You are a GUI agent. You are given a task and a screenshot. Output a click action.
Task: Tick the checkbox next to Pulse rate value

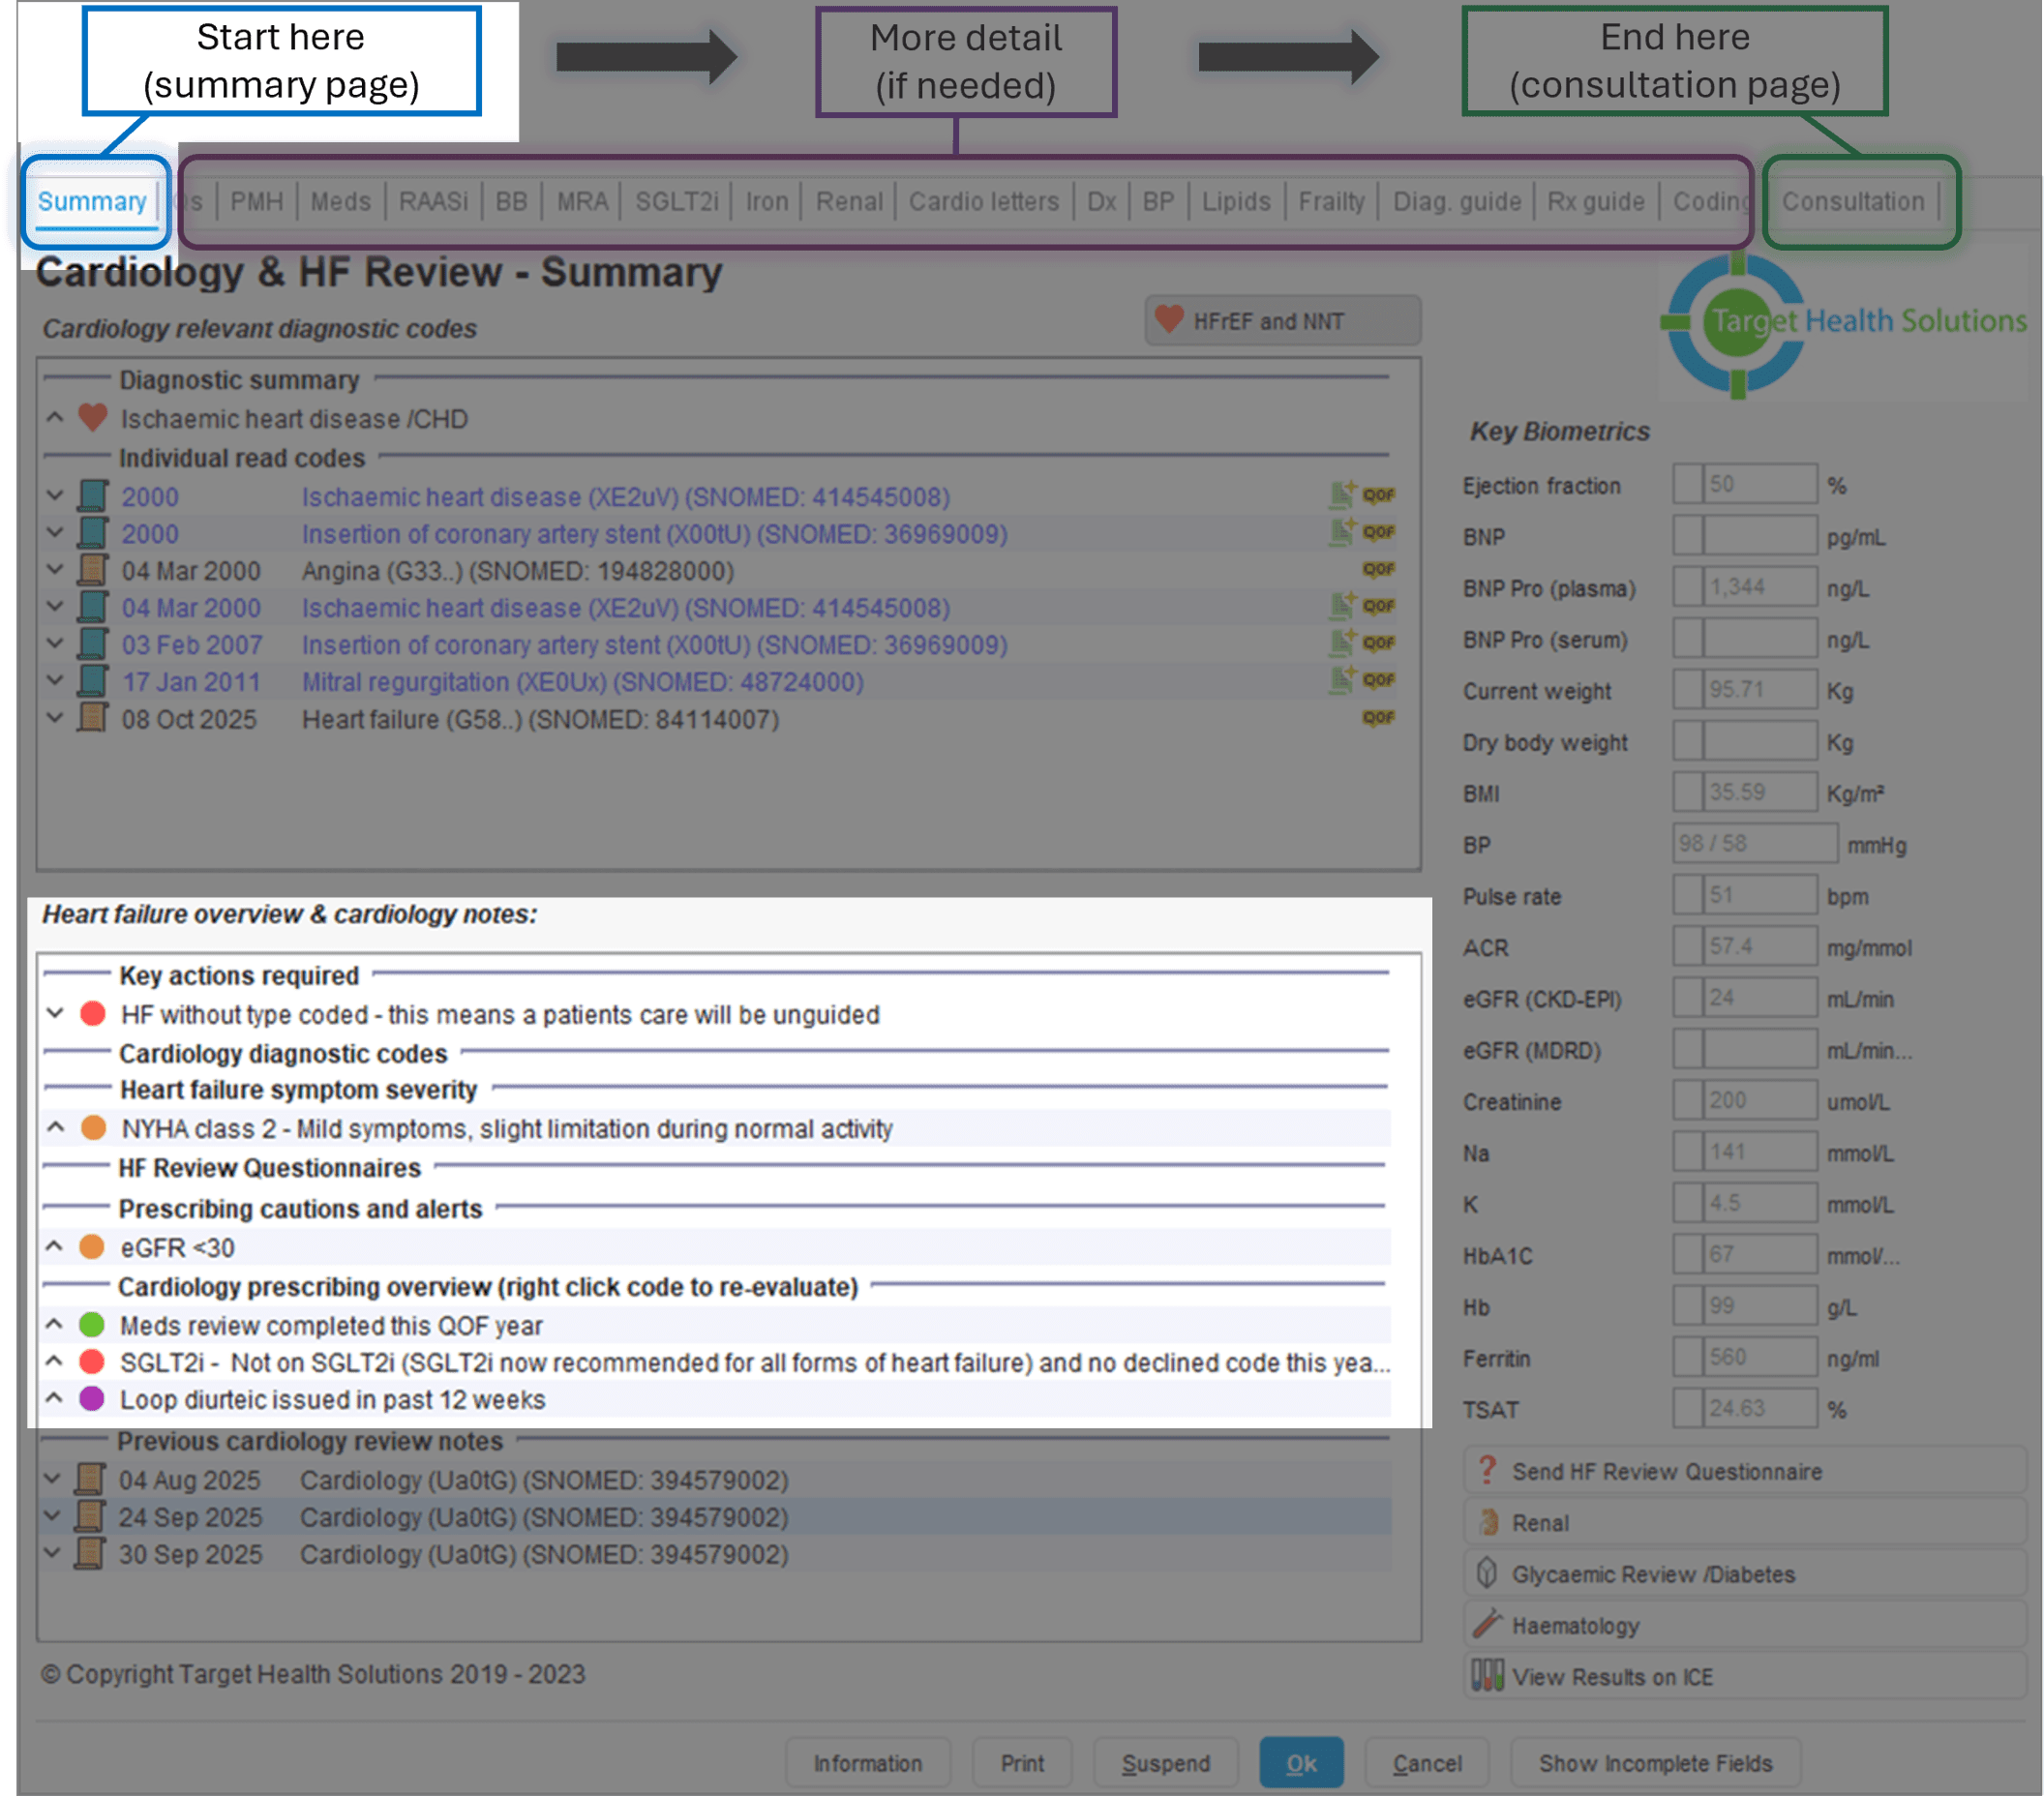[x=1688, y=895]
